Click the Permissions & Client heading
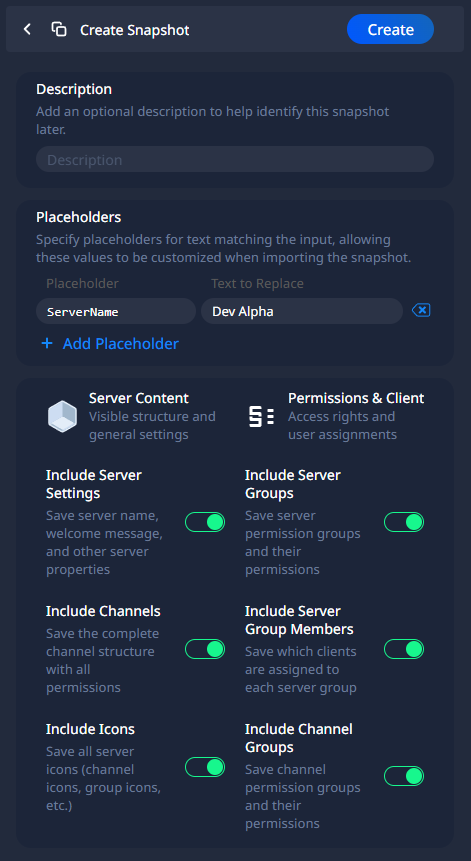The height and width of the screenshot is (861, 471). [x=356, y=398]
